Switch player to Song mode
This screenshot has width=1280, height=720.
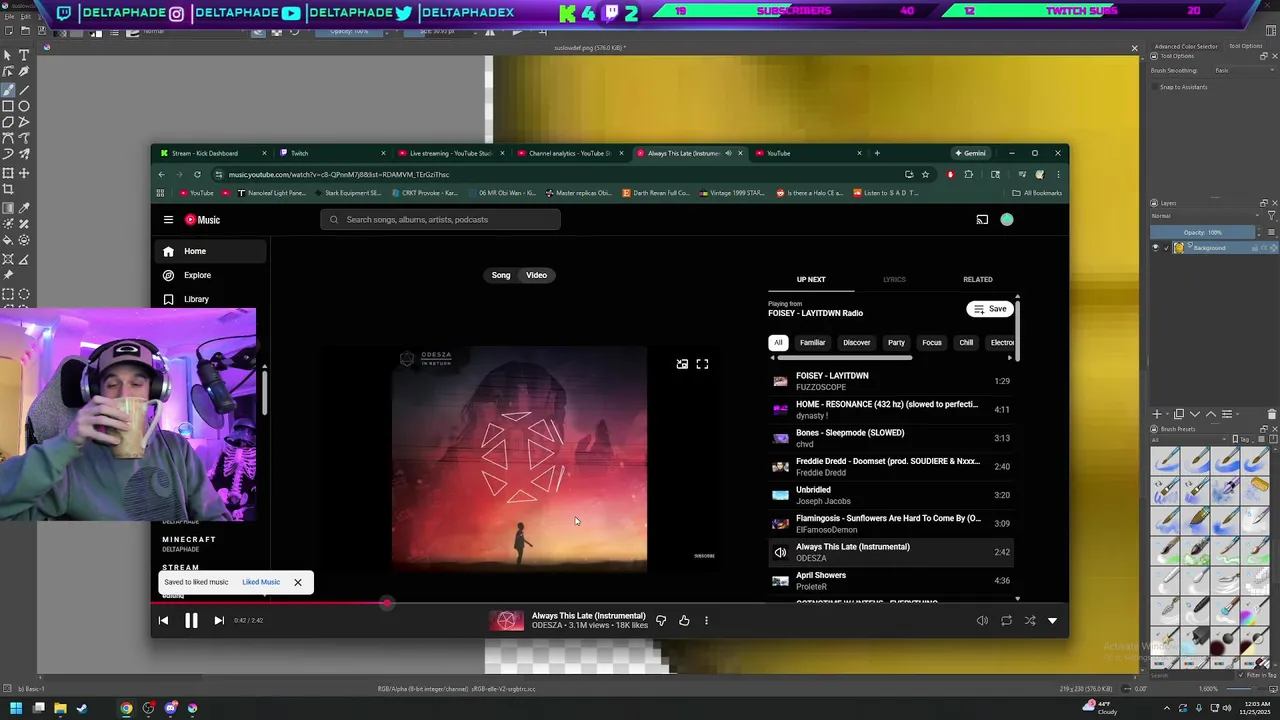(x=501, y=275)
